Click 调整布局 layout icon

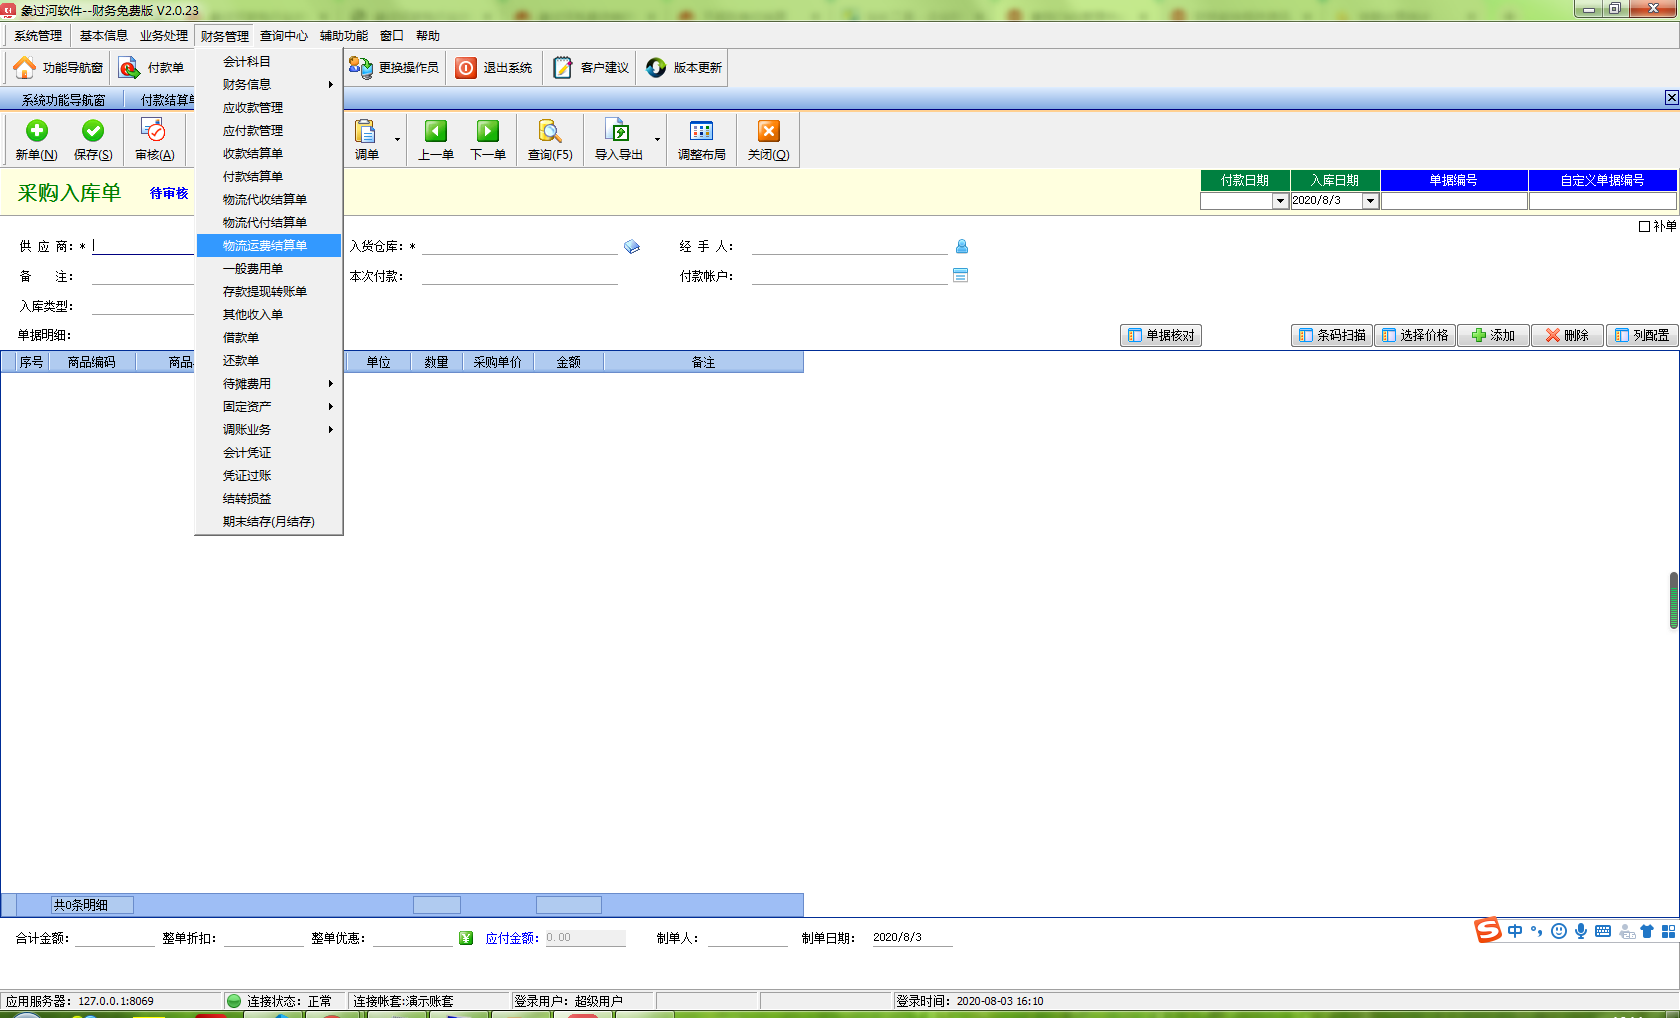(x=702, y=131)
